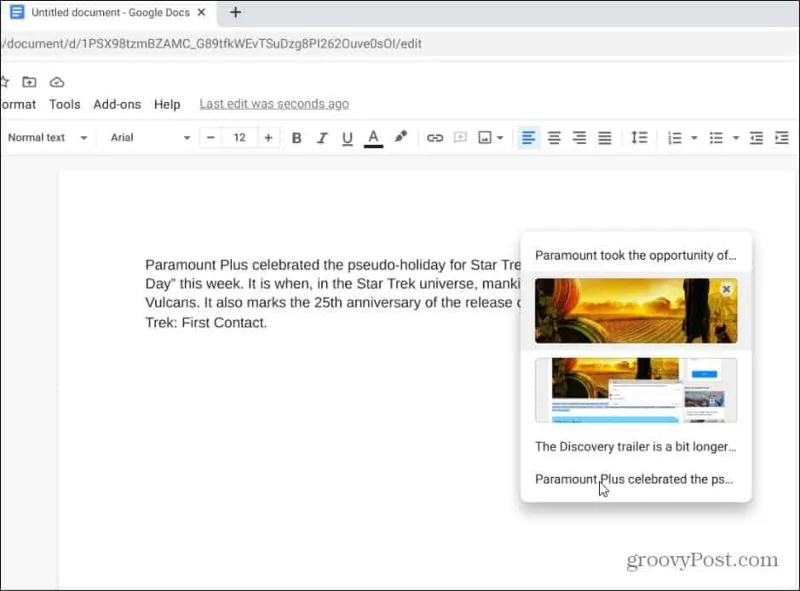Image resolution: width=800 pixels, height=591 pixels.
Task: Expand the insert image dropdown arrow
Action: 500,138
